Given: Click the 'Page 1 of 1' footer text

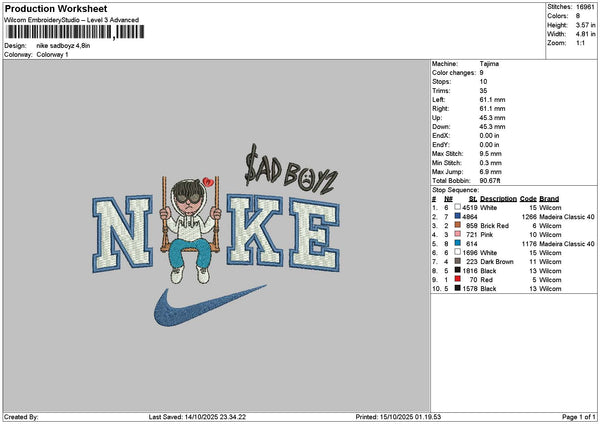Looking at the screenshot, I should coord(579,417).
